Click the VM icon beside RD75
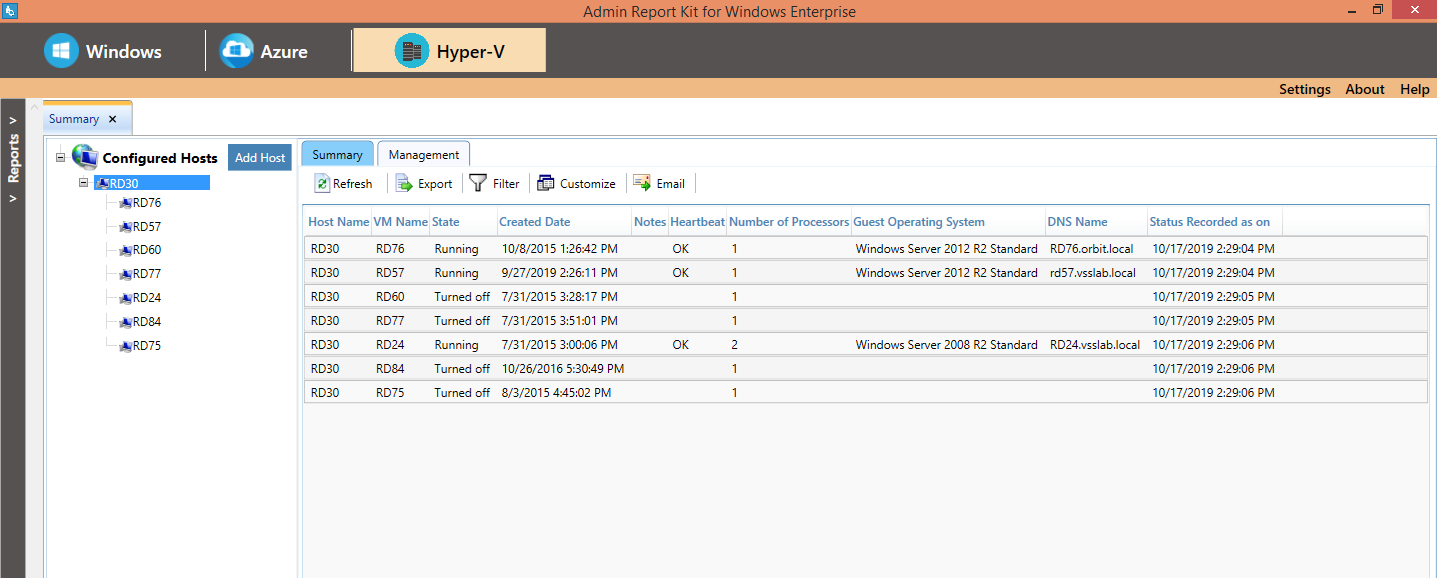This screenshot has width=1437, height=578. point(126,346)
